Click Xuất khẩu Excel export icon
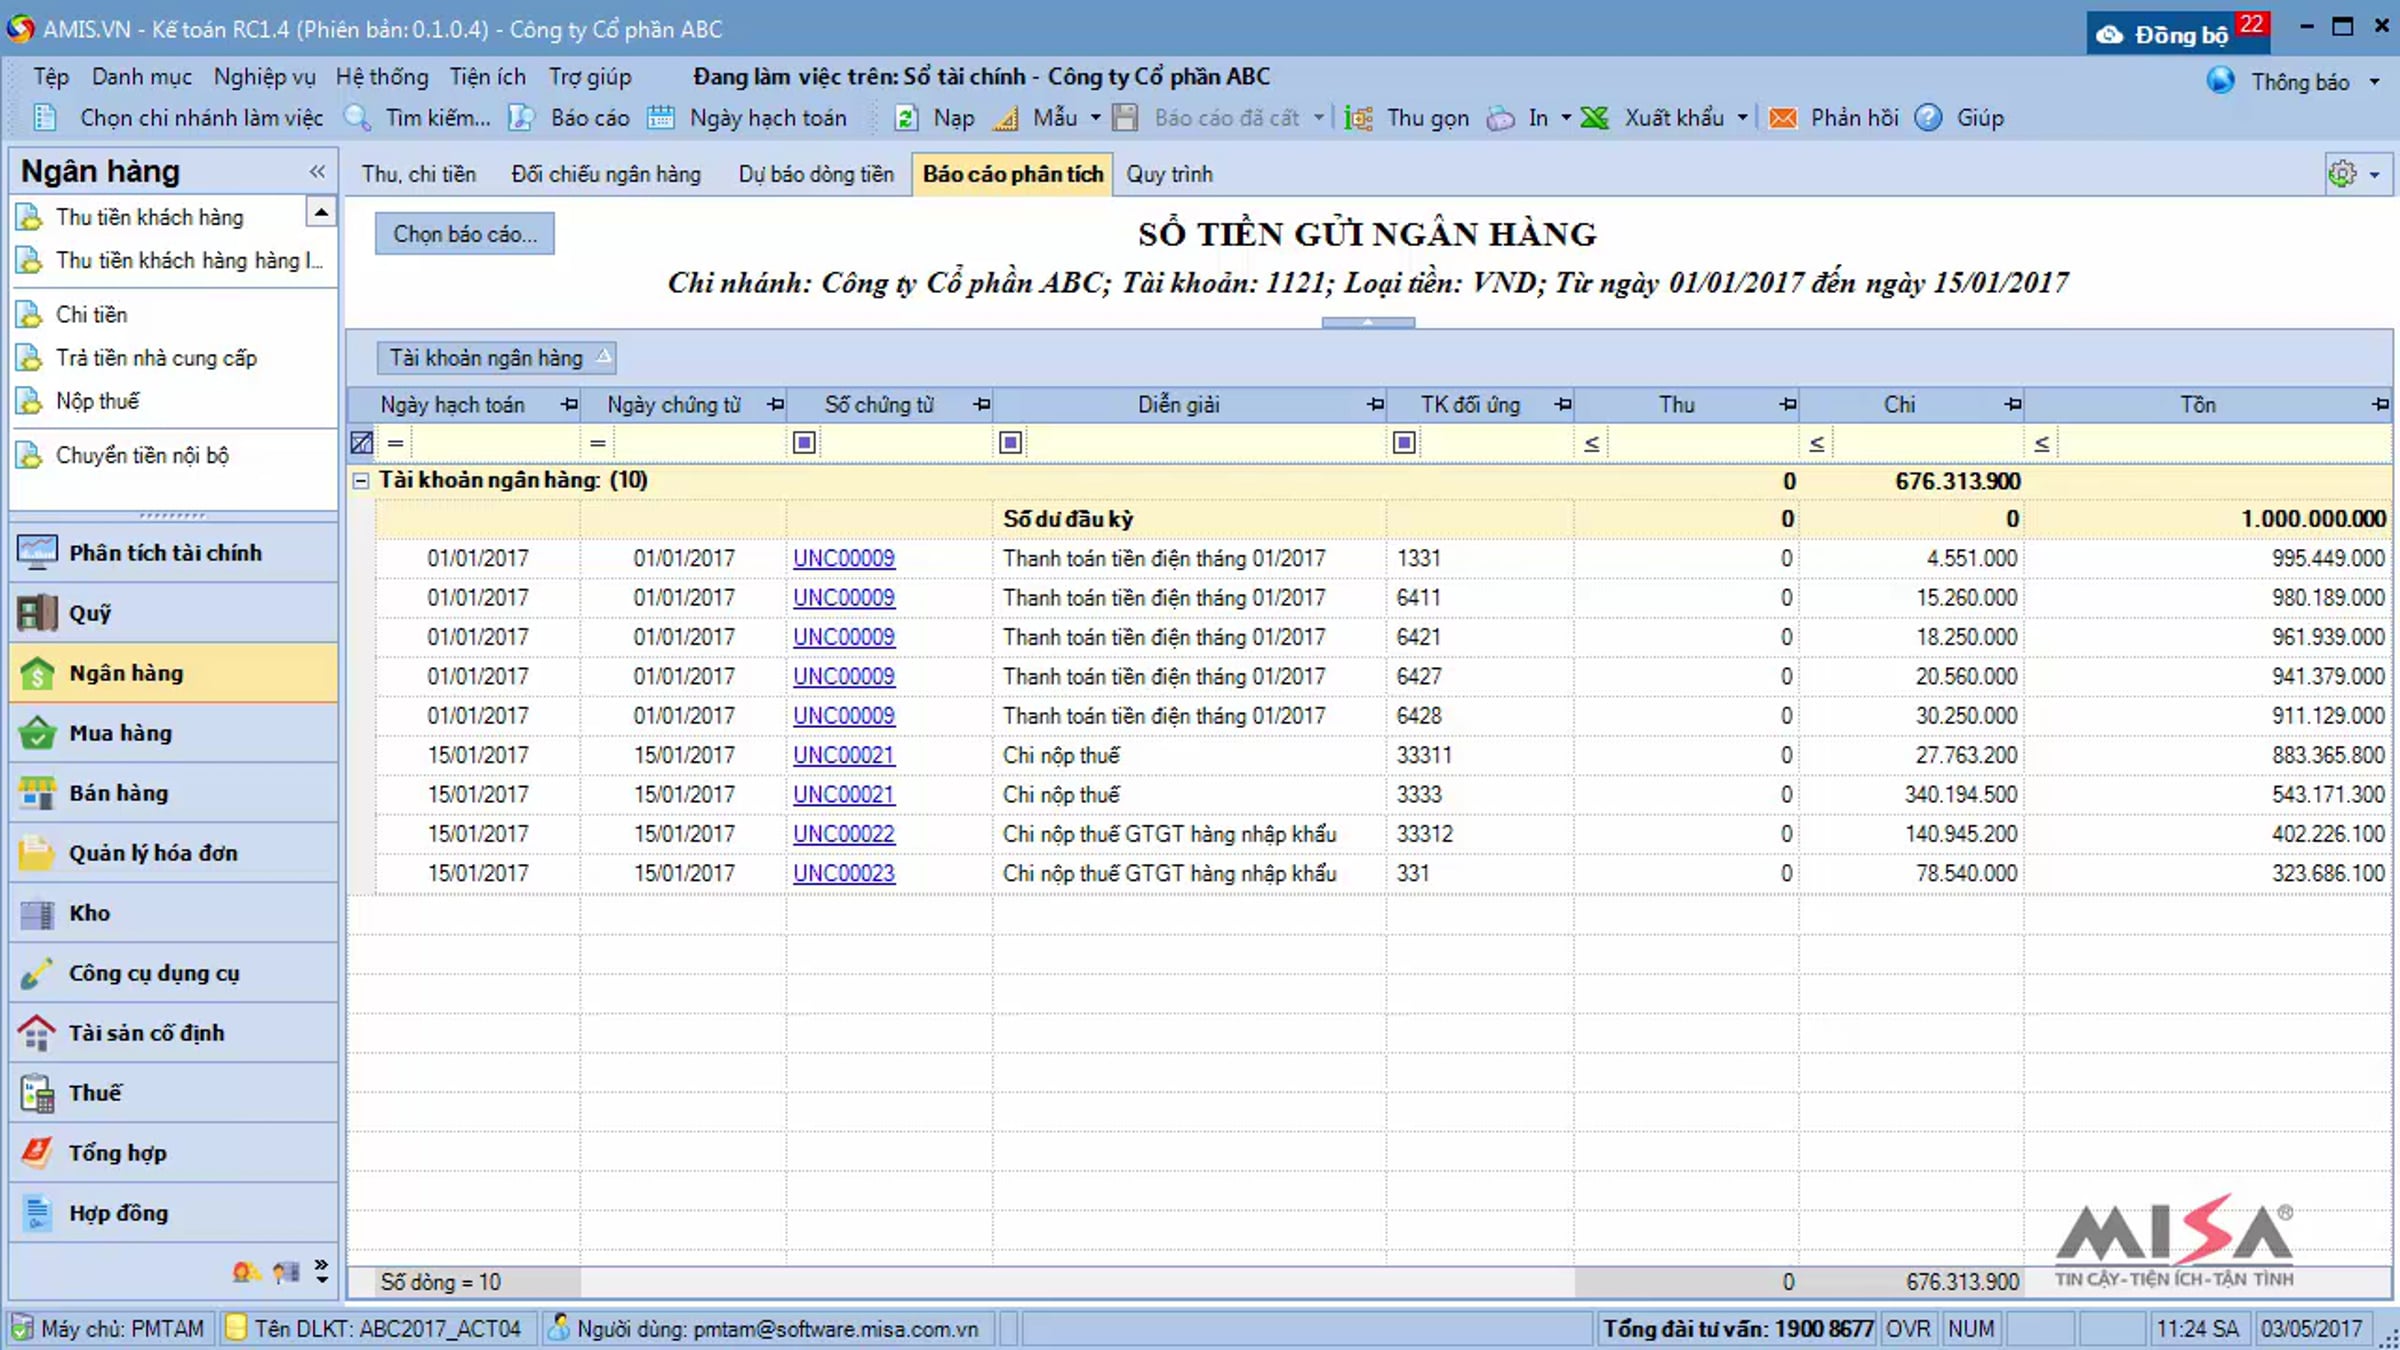Screen dimensions: 2400x1350 tap(1595, 118)
